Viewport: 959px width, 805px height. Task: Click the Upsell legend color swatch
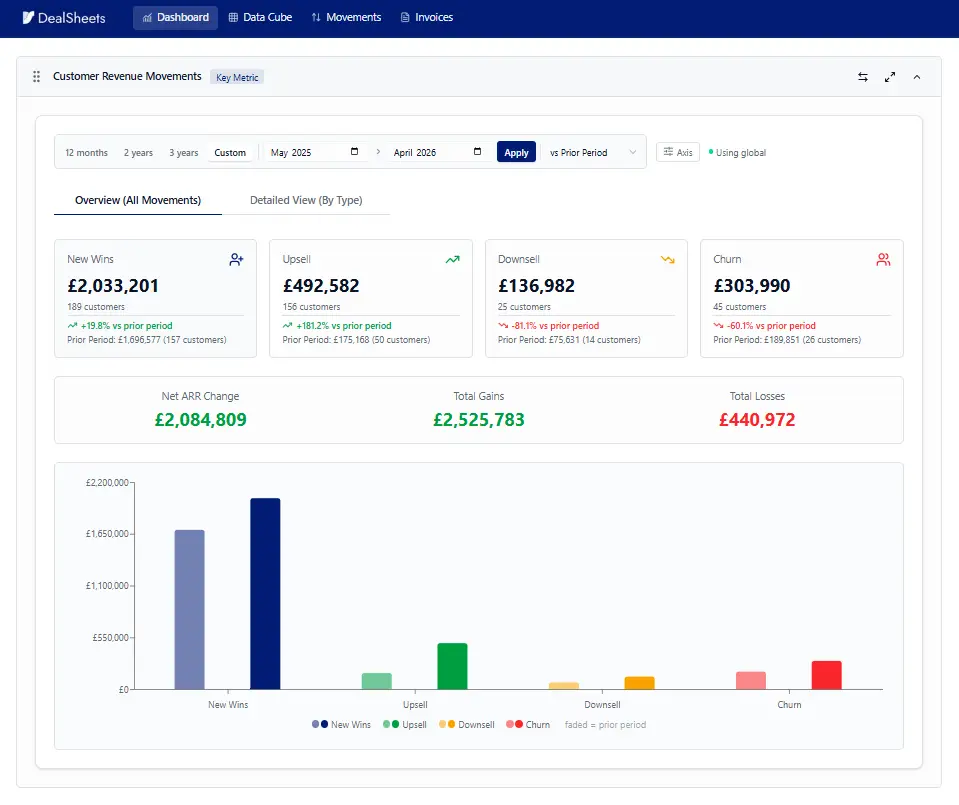[391, 724]
